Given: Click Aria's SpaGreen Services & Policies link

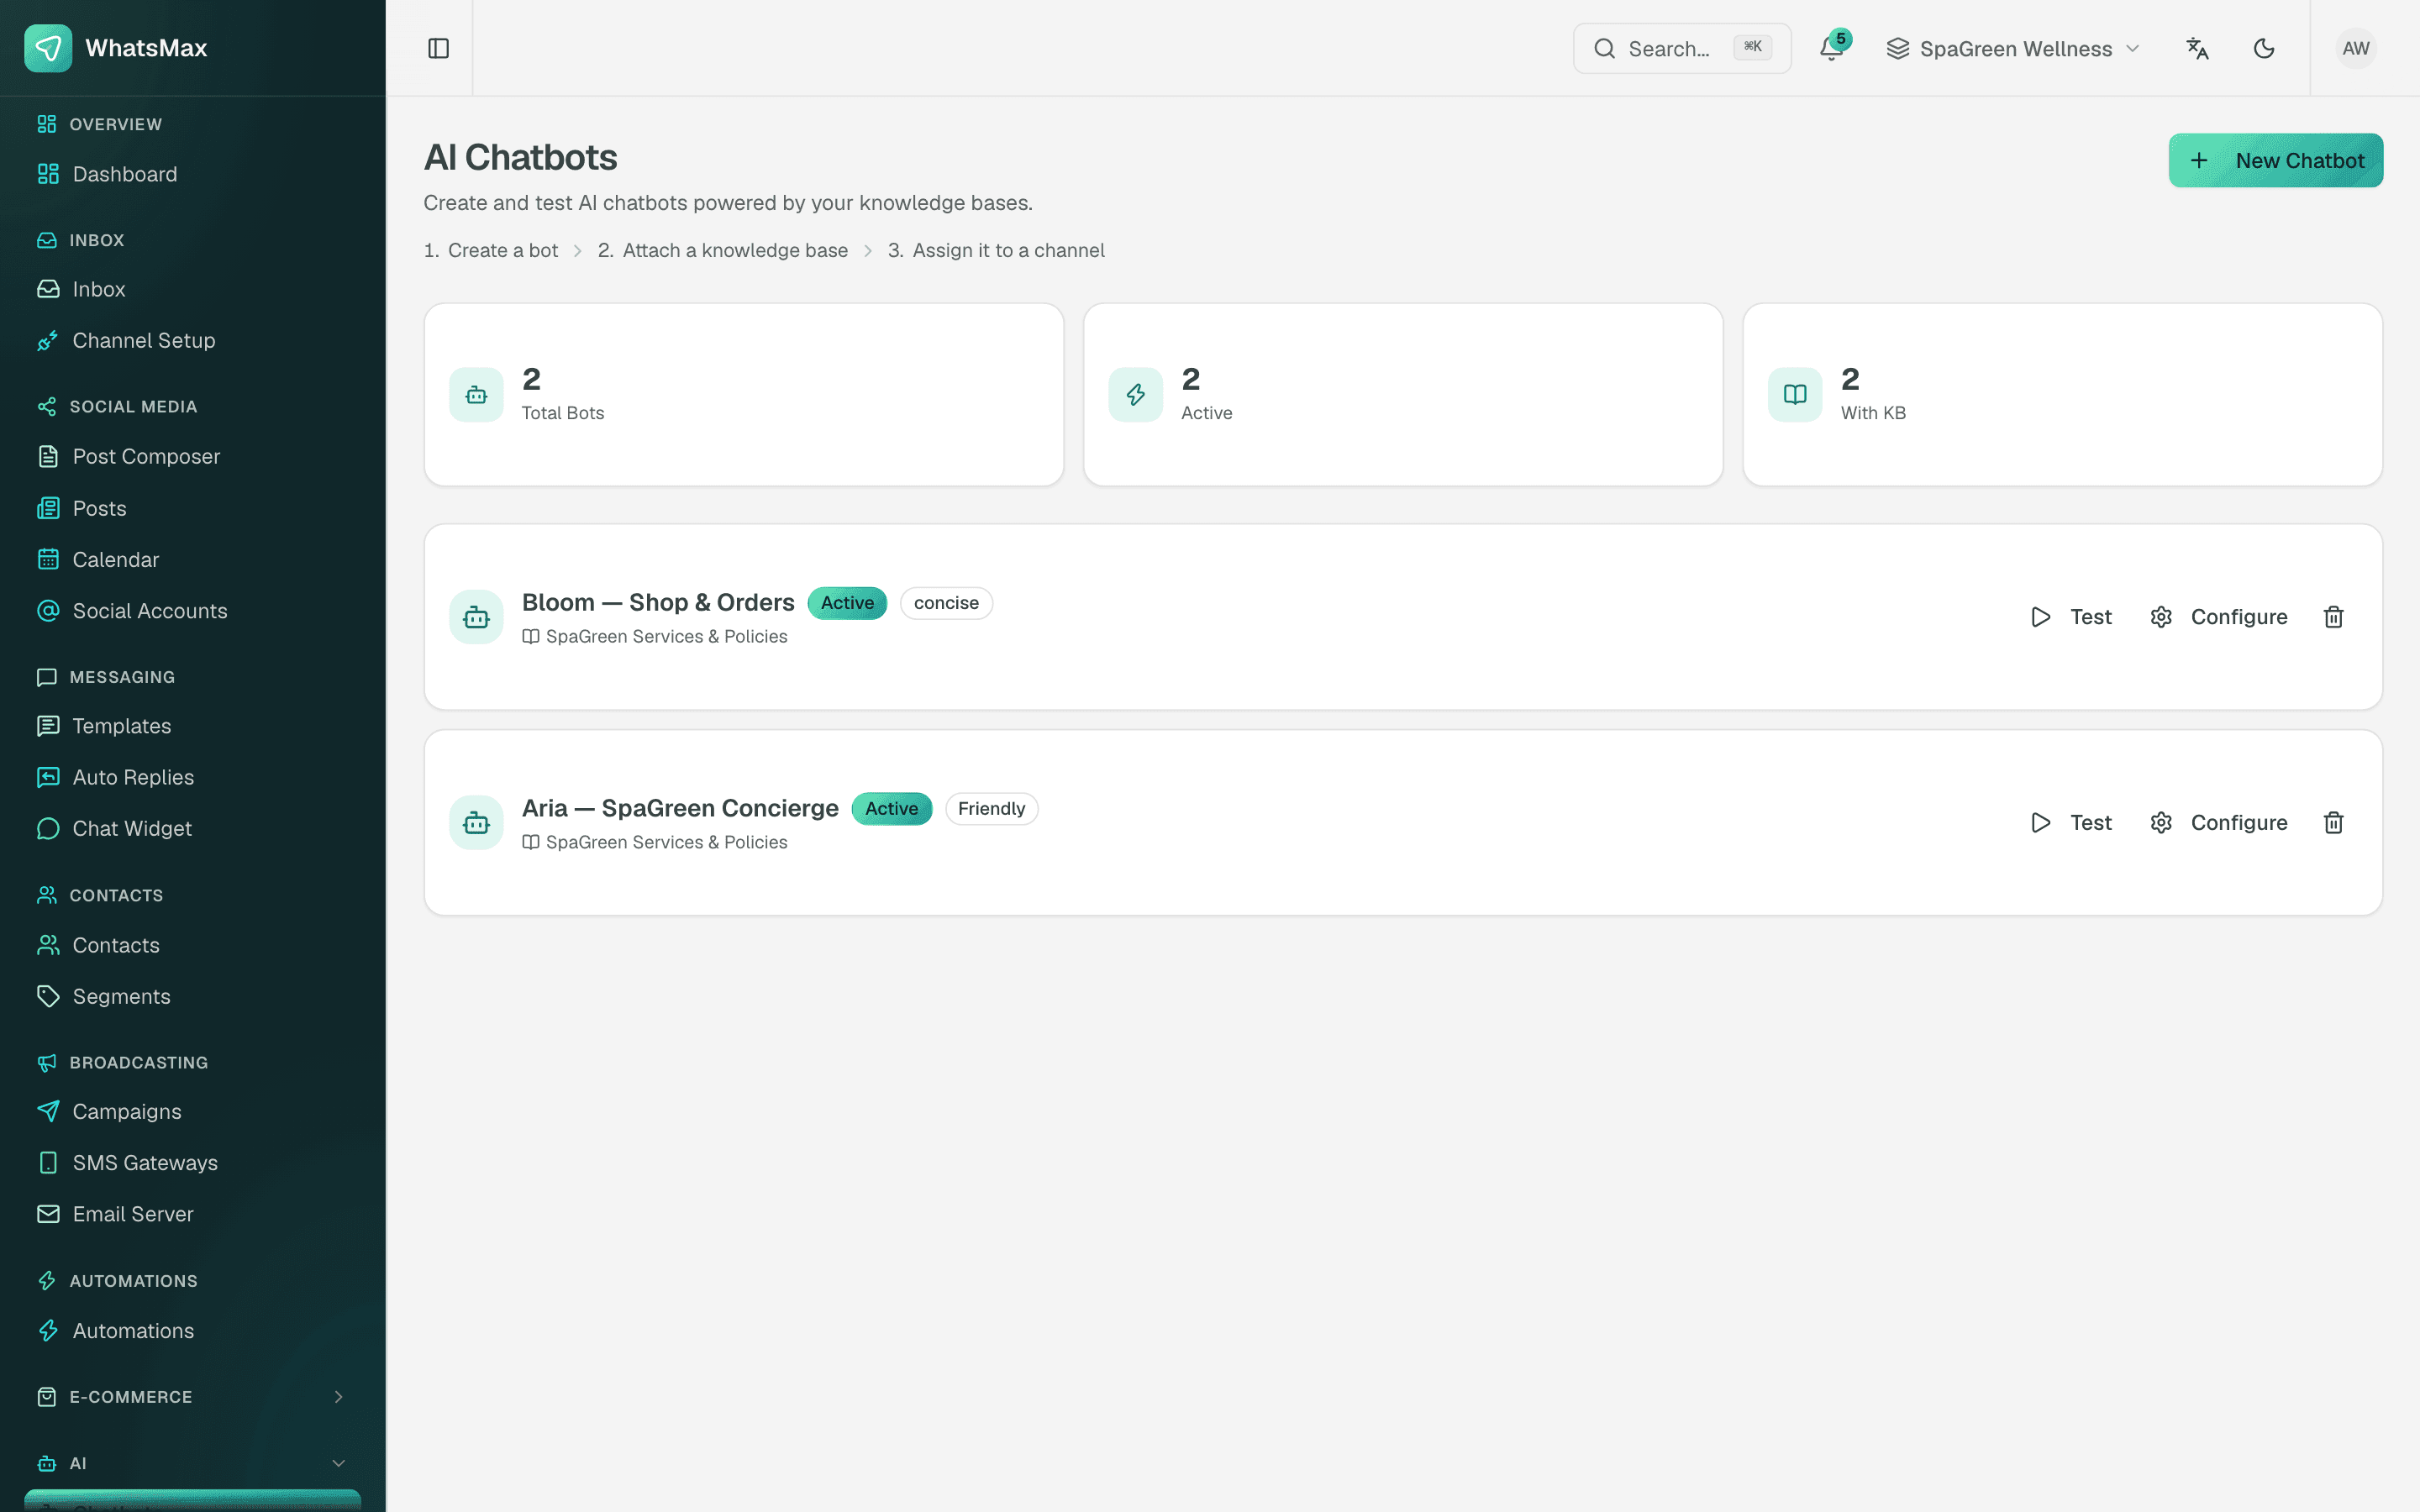Looking at the screenshot, I should [655, 842].
